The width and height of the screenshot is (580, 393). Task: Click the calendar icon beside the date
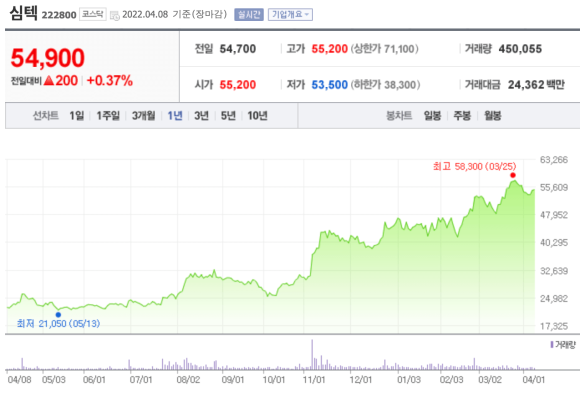click(x=115, y=15)
